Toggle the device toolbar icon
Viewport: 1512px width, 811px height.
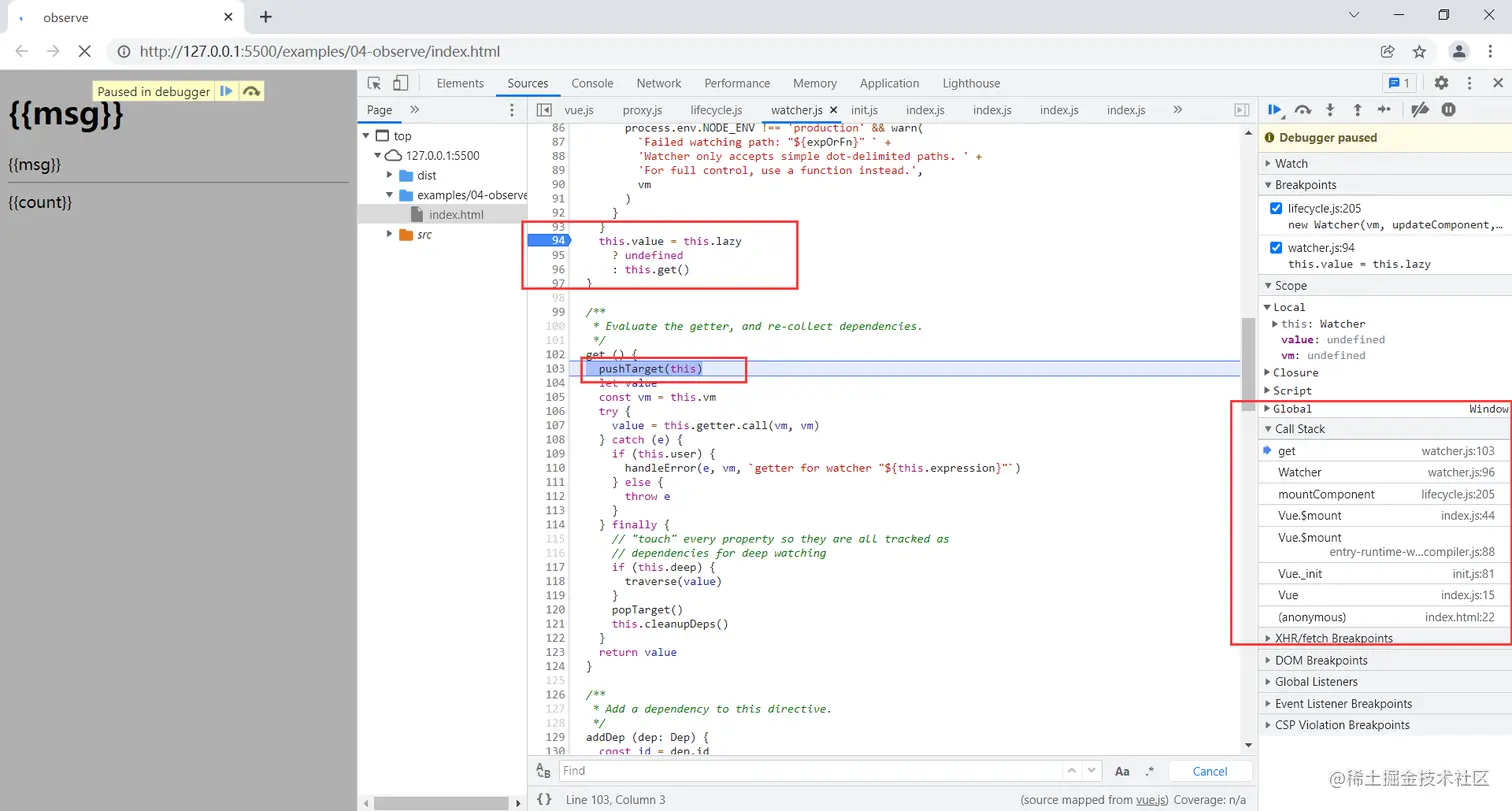click(x=400, y=83)
